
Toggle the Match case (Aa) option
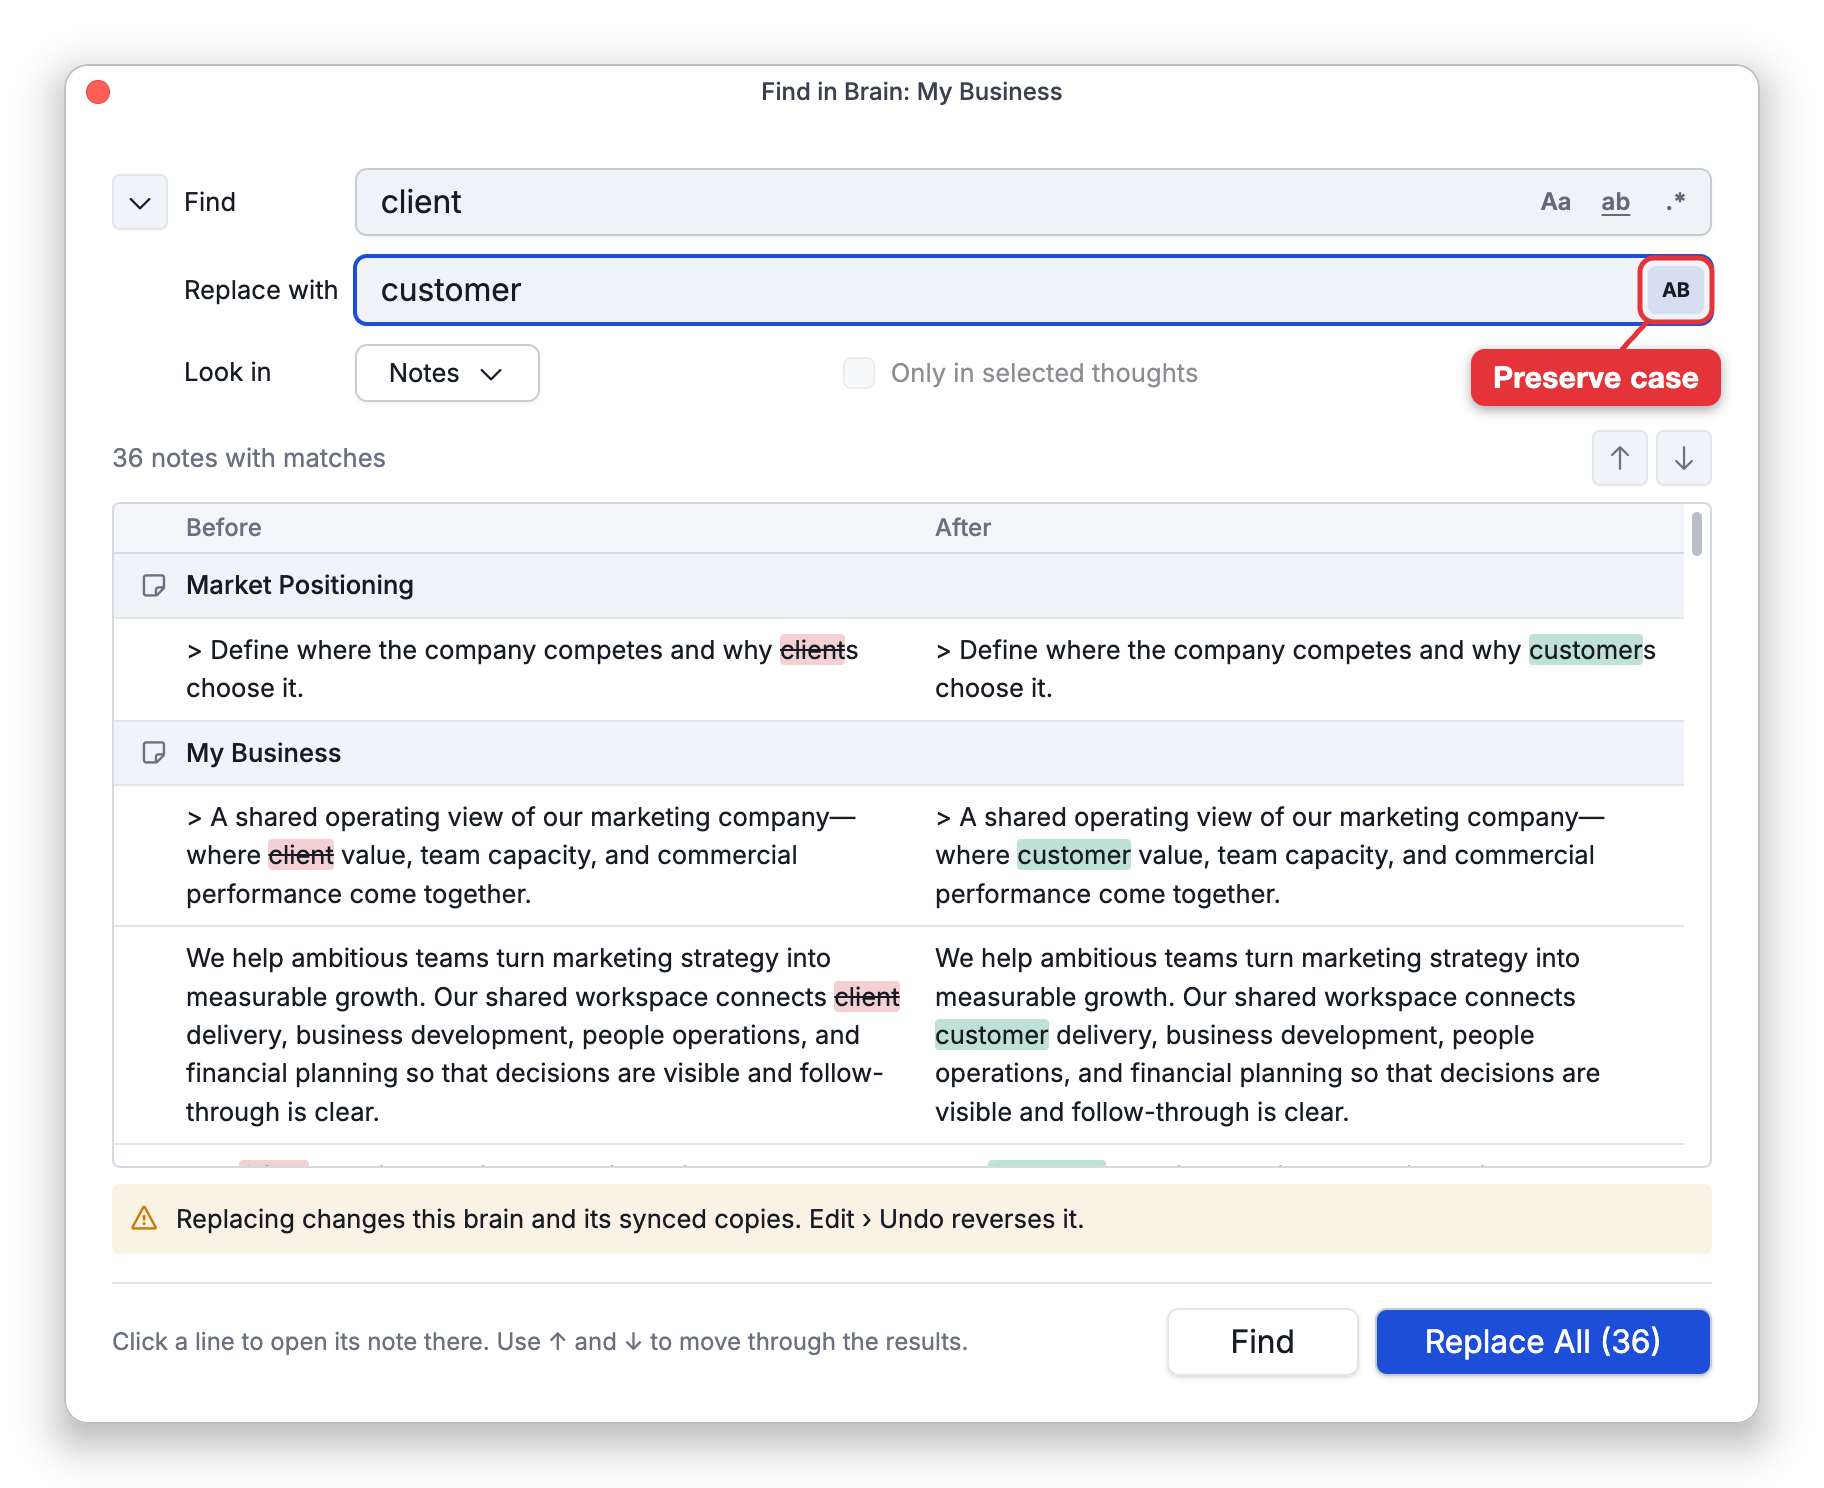tap(1555, 202)
